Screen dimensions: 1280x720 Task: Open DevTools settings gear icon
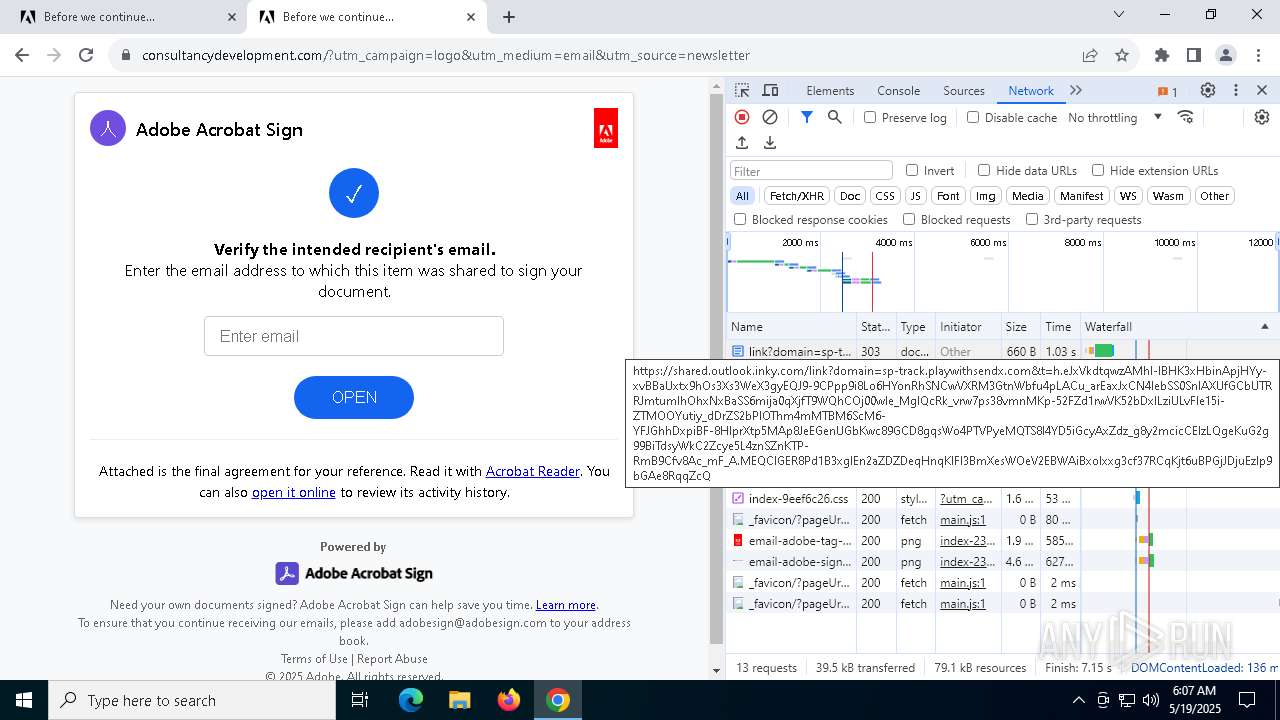[x=1208, y=90]
